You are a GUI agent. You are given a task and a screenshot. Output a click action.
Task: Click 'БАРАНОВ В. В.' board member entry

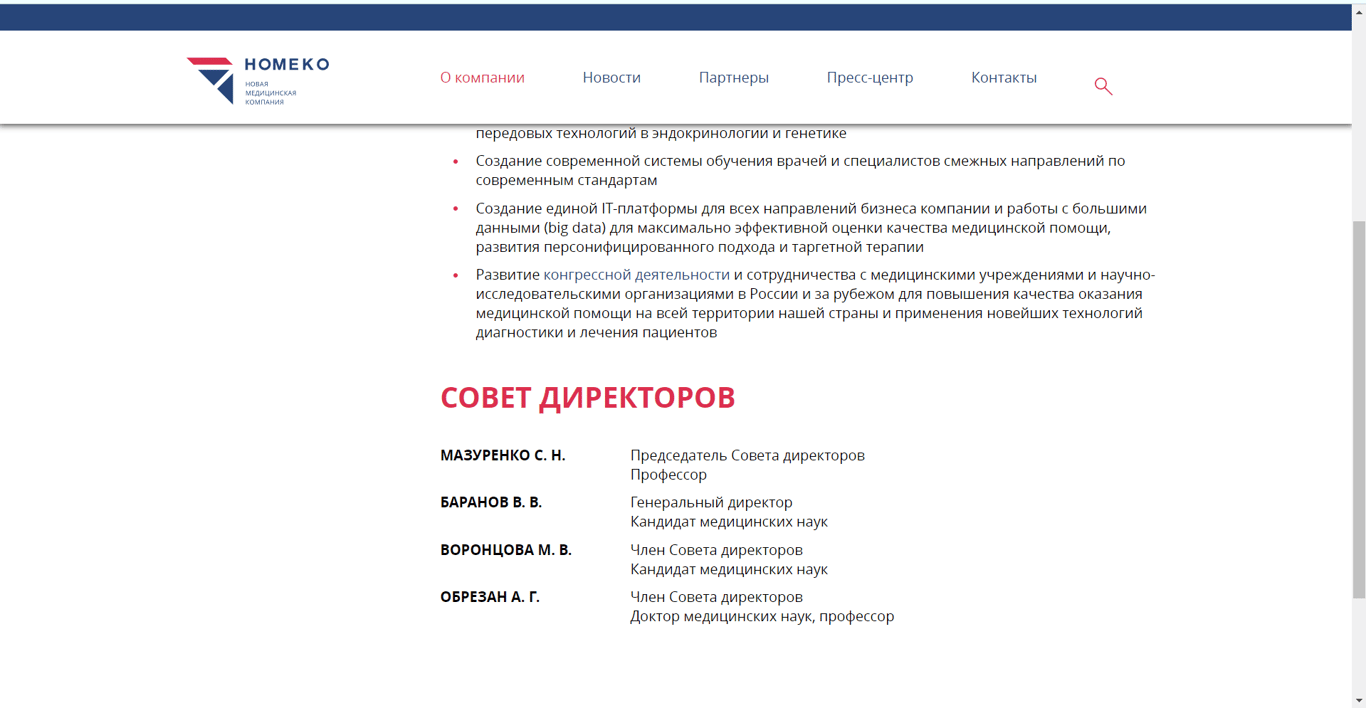pyautogui.click(x=492, y=502)
